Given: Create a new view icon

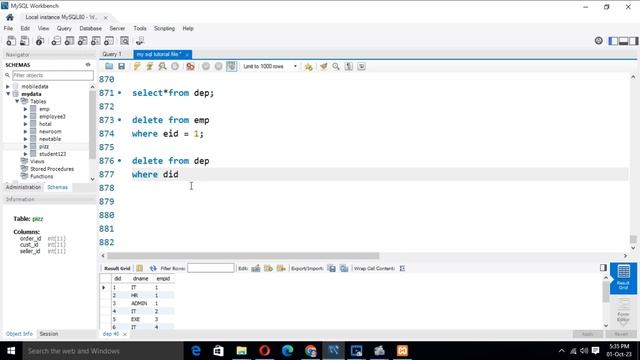Looking at the screenshot, I should (x=82, y=41).
